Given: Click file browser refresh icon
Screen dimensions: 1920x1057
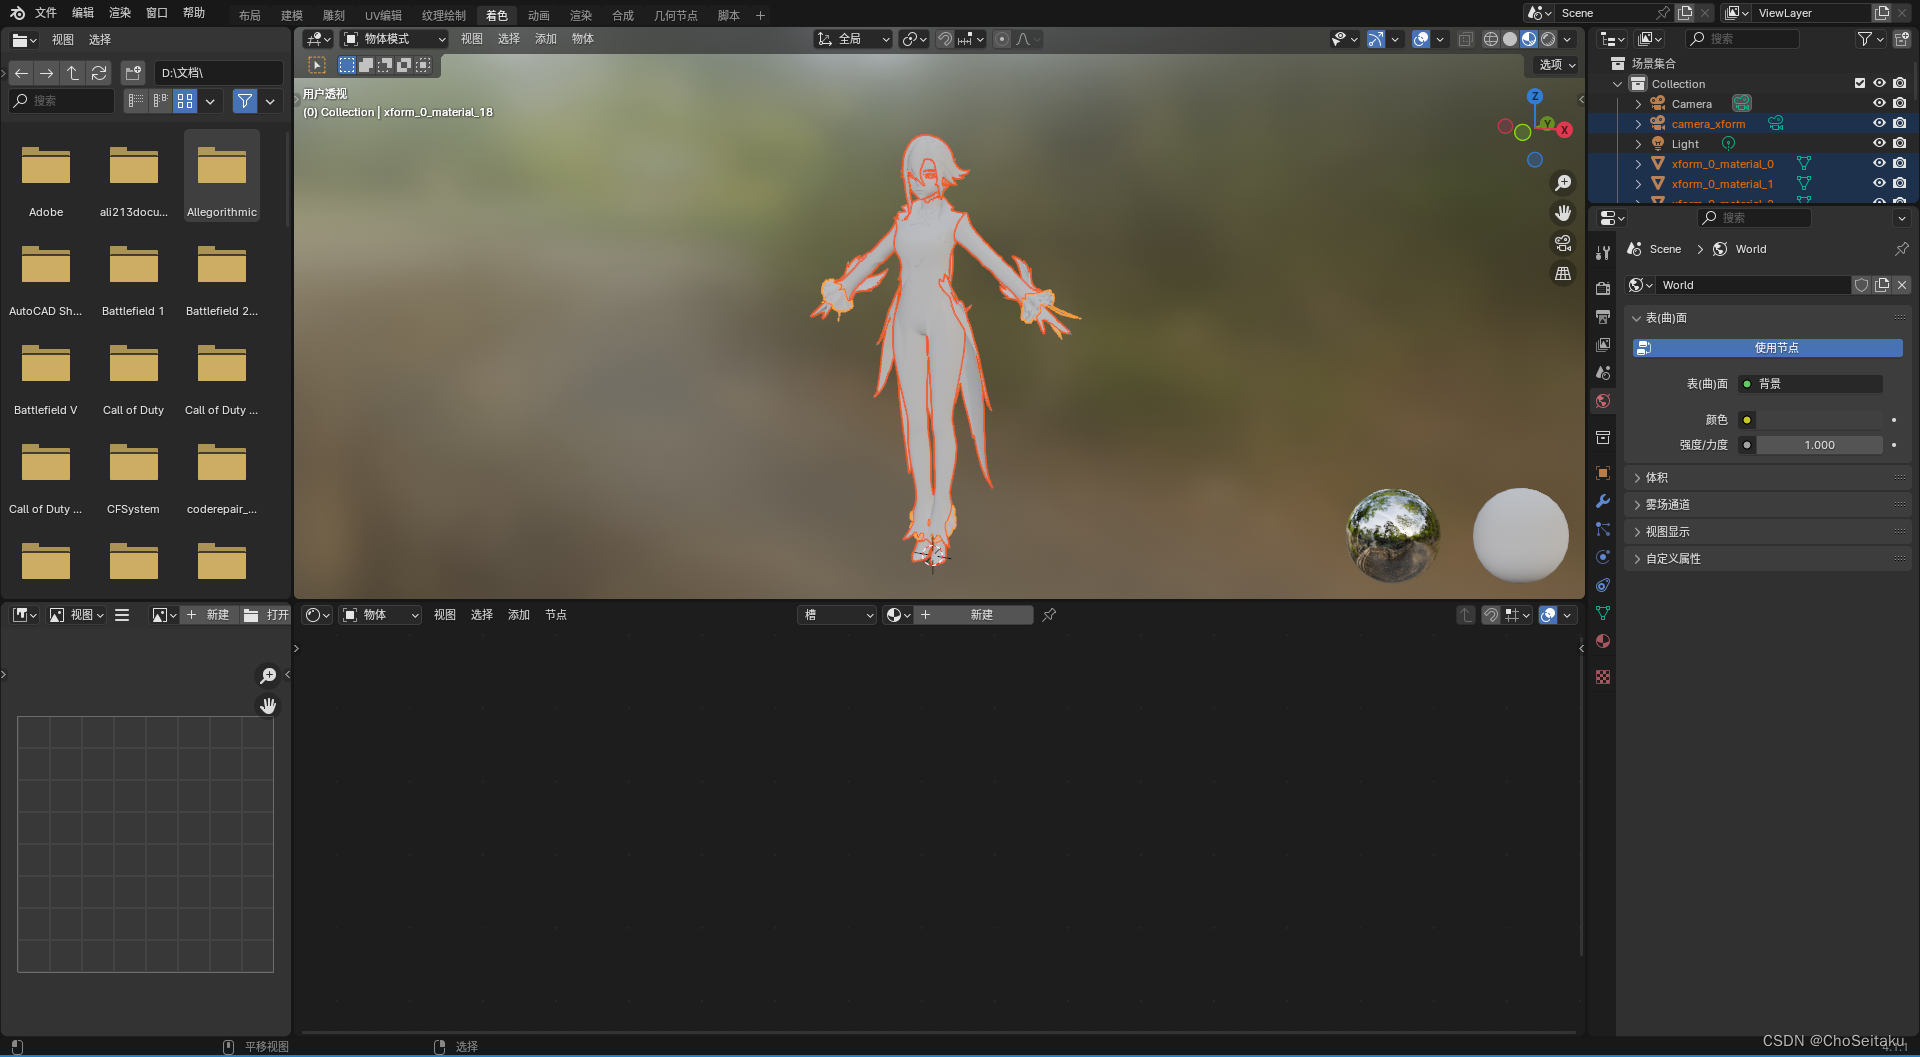Looking at the screenshot, I should point(98,73).
